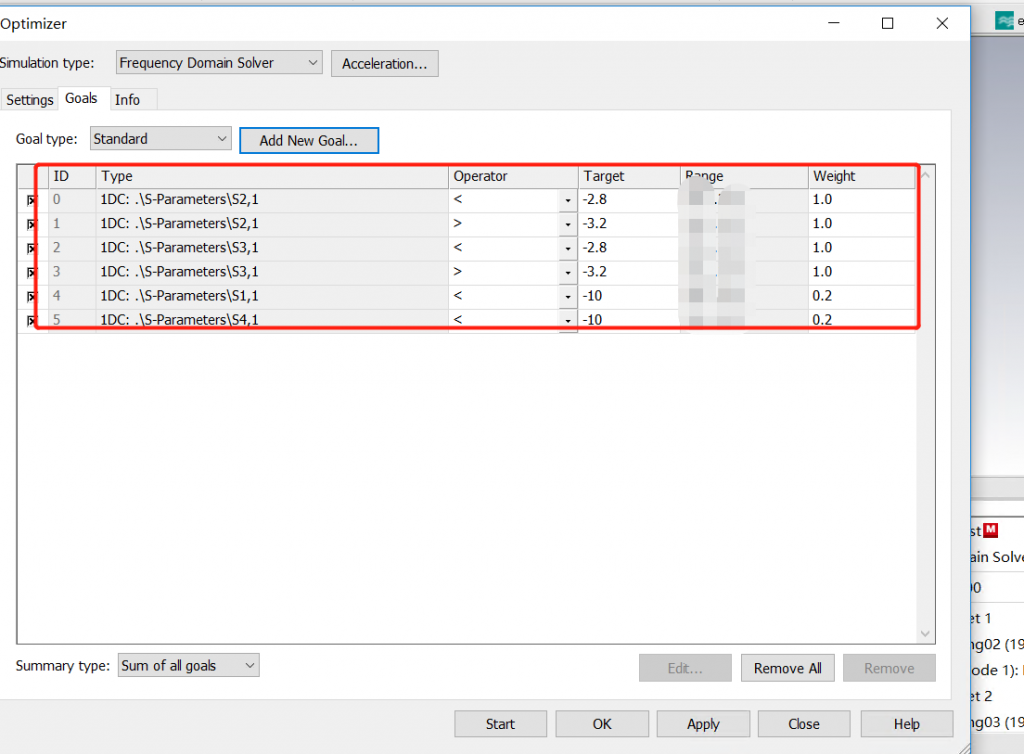
Task: Start the optimization run
Action: 500,724
